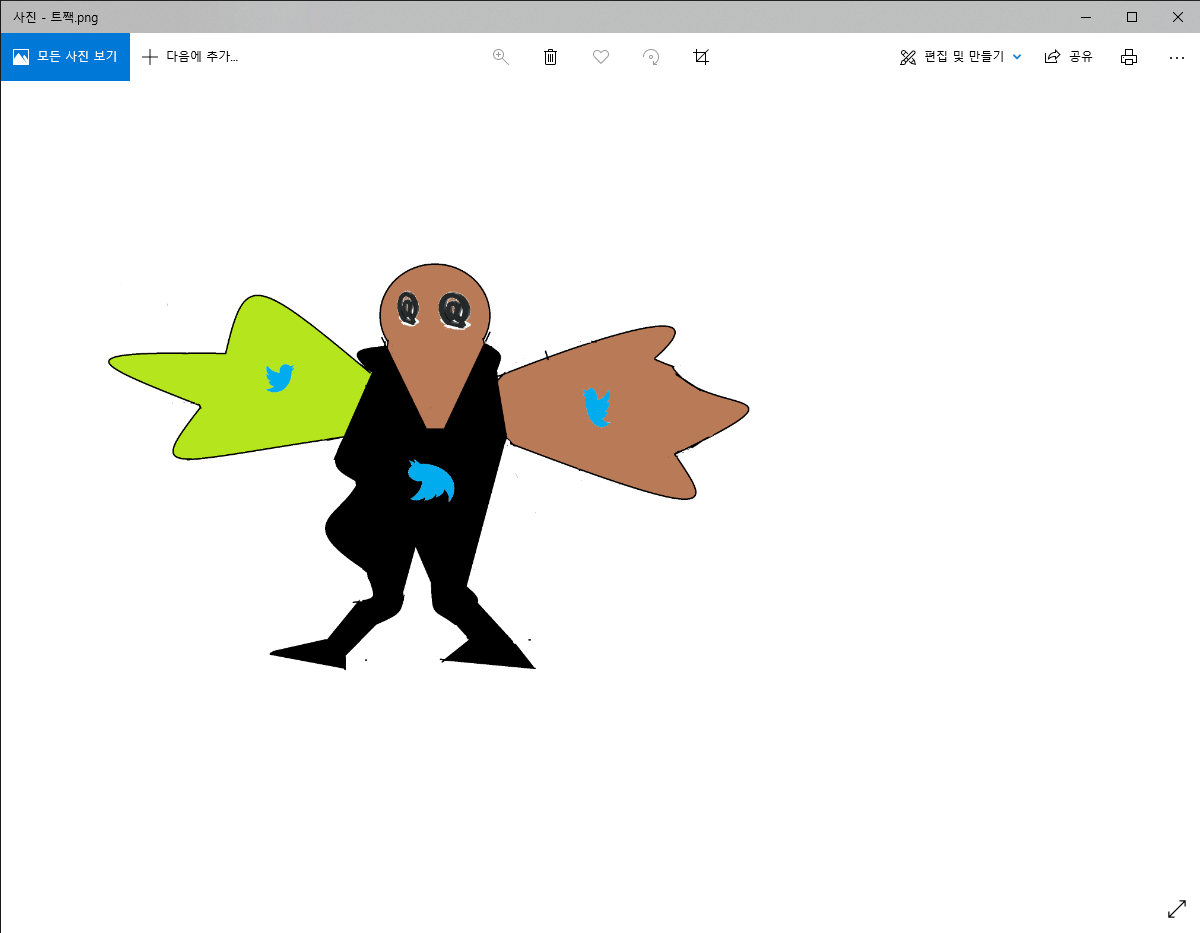Open the more options ellipsis menu
The height and width of the screenshot is (933, 1200).
(x=1177, y=57)
